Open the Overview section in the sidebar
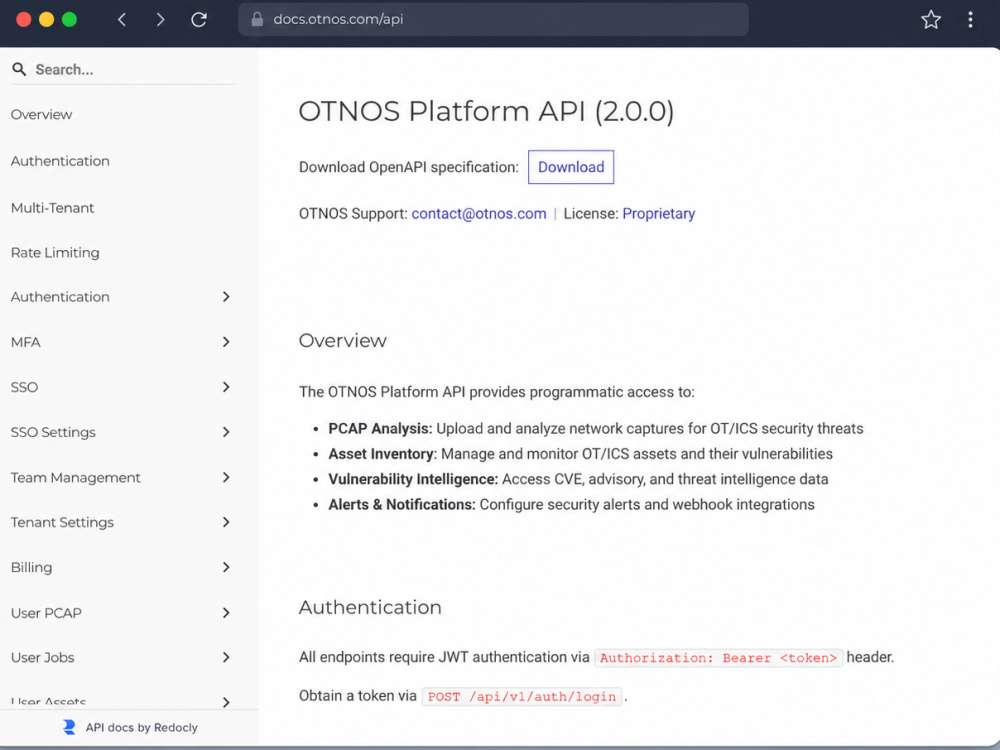 tap(41, 115)
